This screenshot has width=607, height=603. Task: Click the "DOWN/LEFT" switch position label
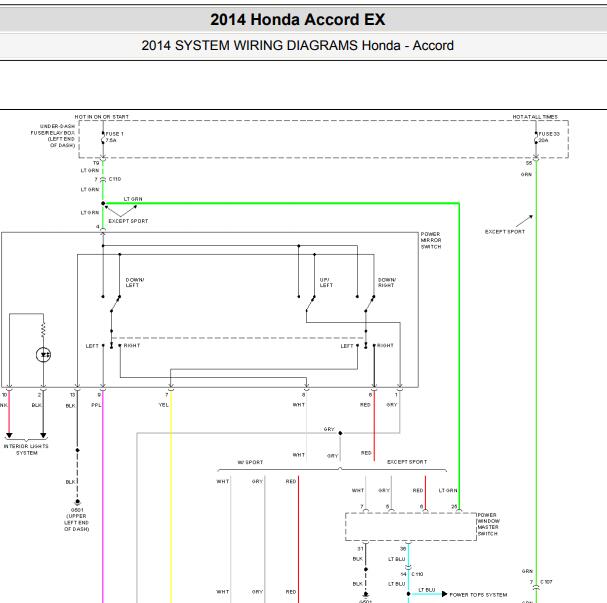tap(135, 283)
